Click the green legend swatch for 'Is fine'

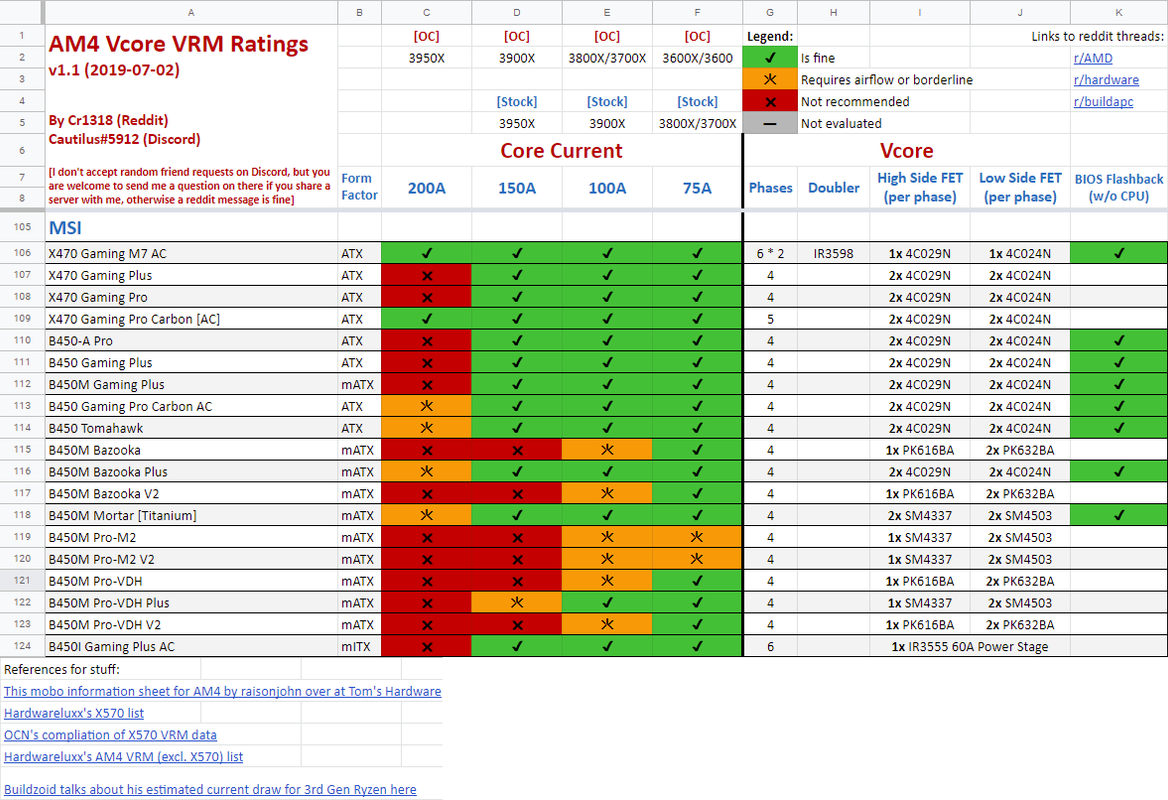769,58
